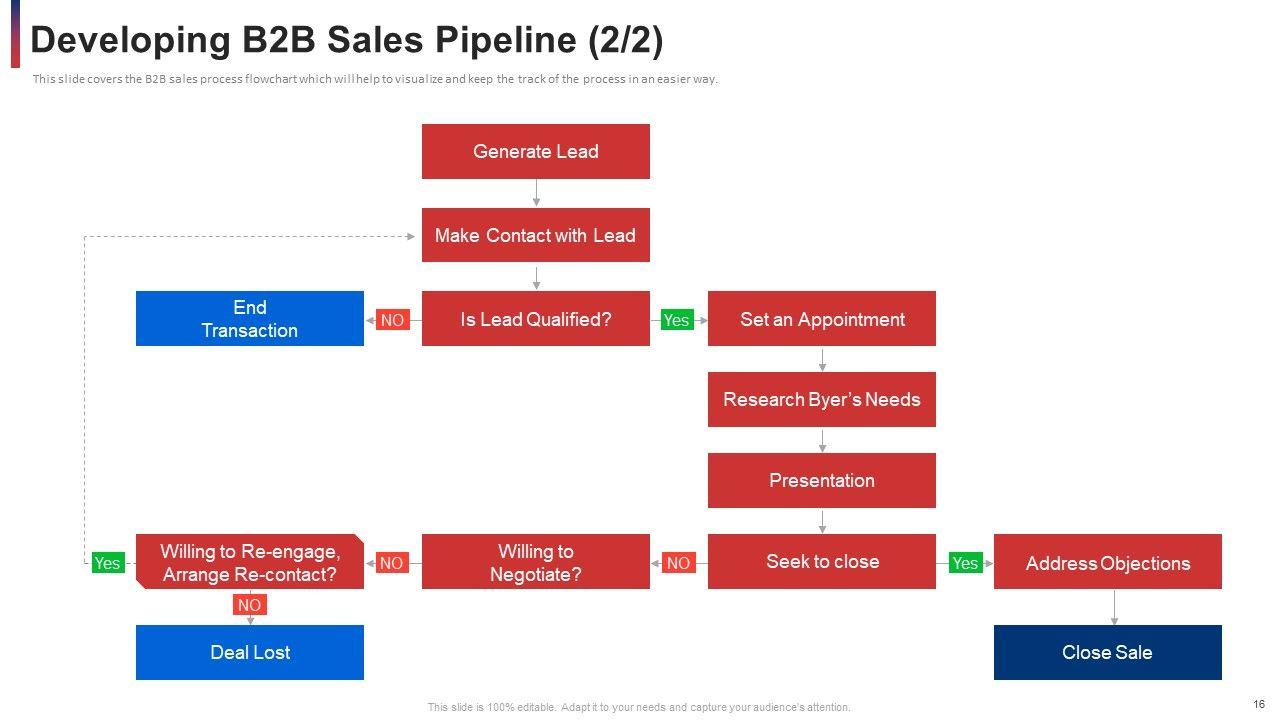Click the Is Lead Qualified? decision box
1280x720 pixels.
535,319
